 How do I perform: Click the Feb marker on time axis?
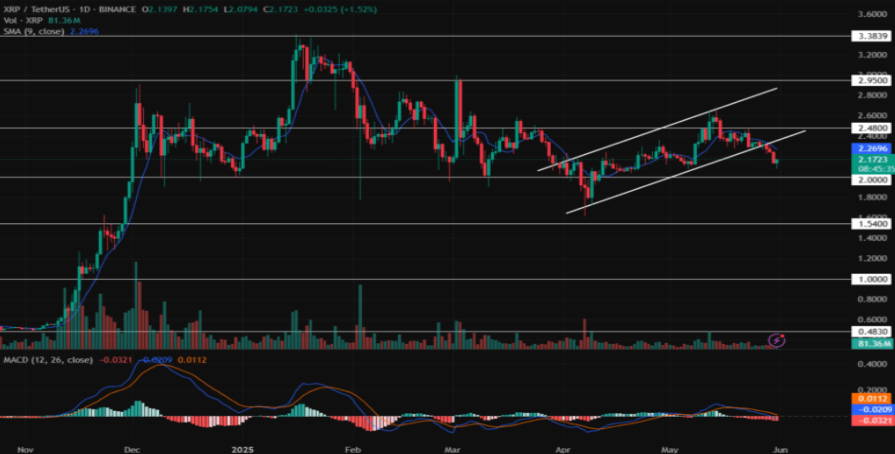pyautogui.click(x=350, y=446)
